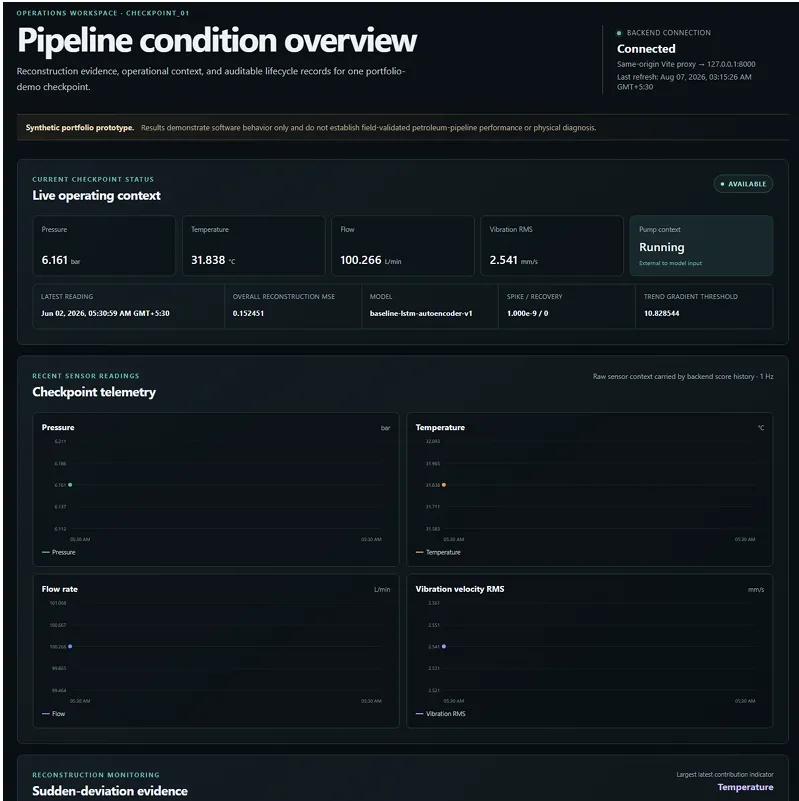This screenshot has width=799, height=801.
Task: Click 'Raw sensor context carried by backend score history' note
Action: 683,376
